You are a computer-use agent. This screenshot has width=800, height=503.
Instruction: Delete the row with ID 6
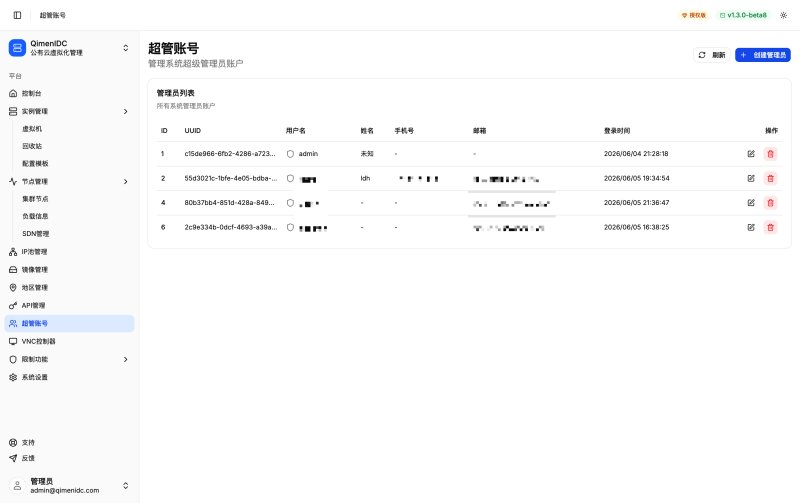771,228
